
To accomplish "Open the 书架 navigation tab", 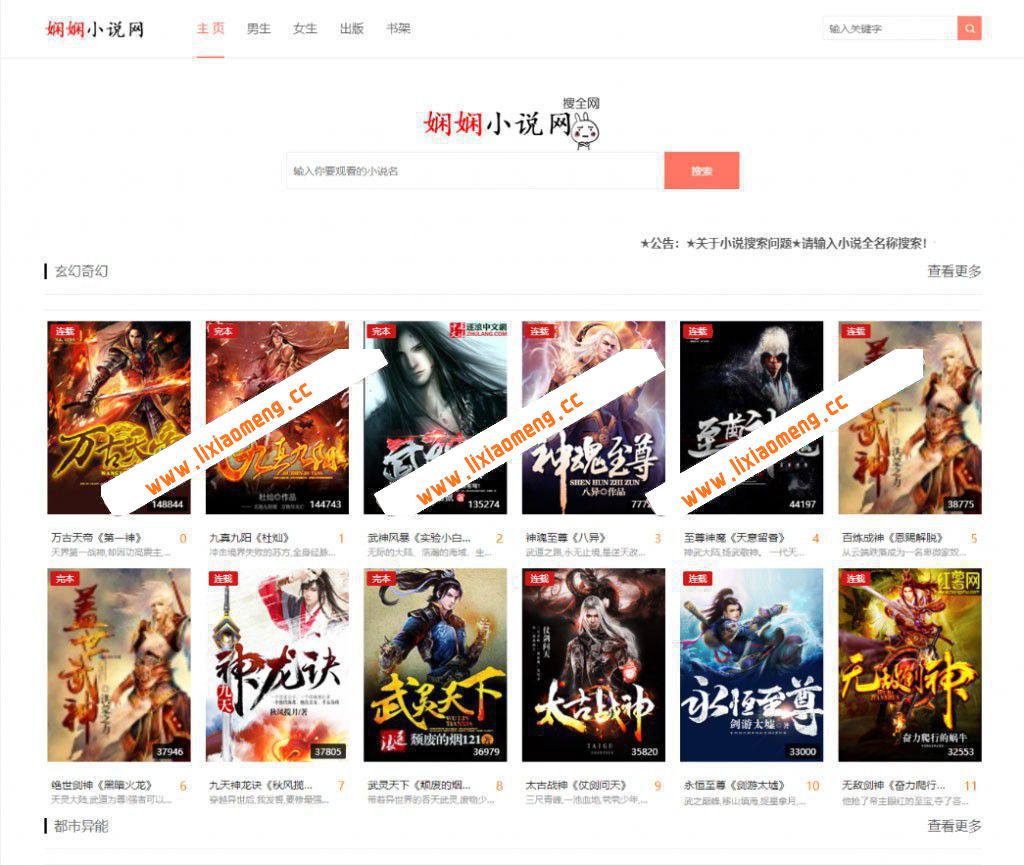I will click(398, 29).
